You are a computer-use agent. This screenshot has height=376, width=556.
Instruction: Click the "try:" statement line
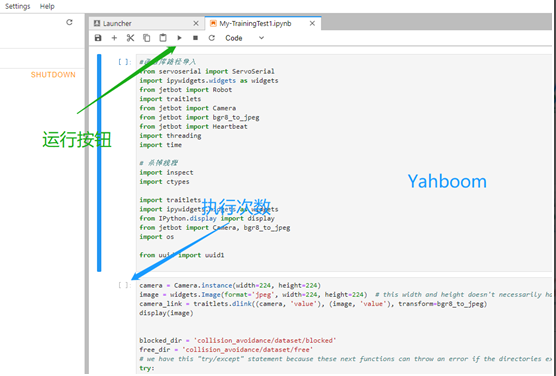tap(147, 368)
